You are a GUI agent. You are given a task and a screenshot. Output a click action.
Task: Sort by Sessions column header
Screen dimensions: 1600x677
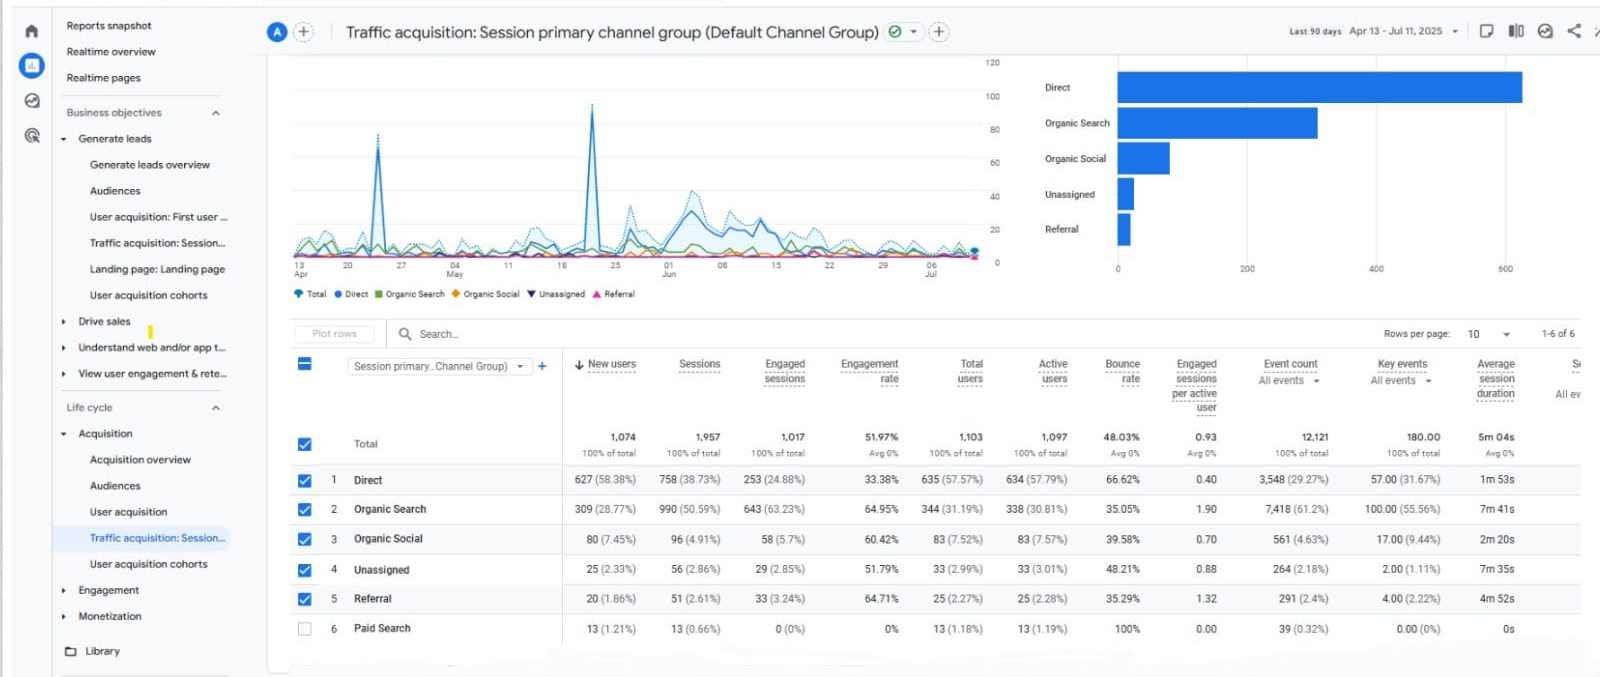700,364
